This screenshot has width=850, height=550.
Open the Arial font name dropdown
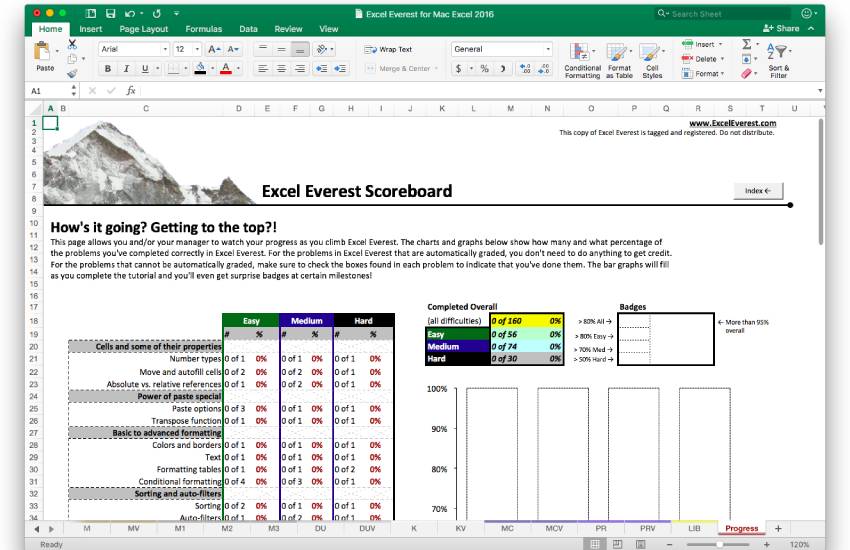click(x=165, y=49)
